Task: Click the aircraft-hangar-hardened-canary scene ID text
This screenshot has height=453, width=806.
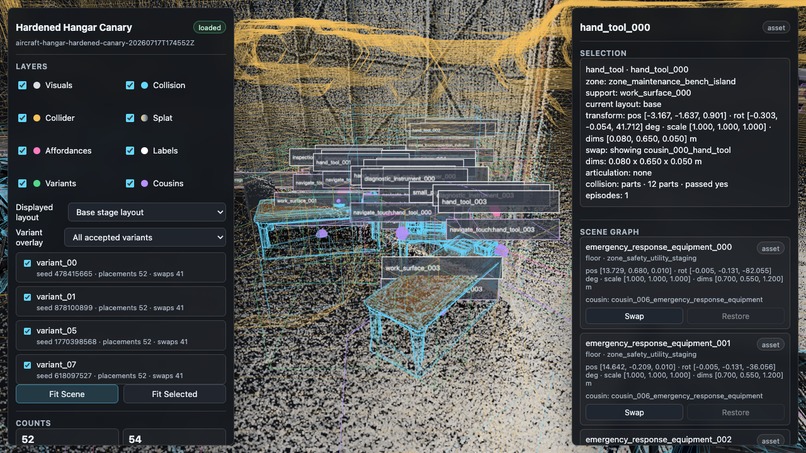Action: pos(105,43)
